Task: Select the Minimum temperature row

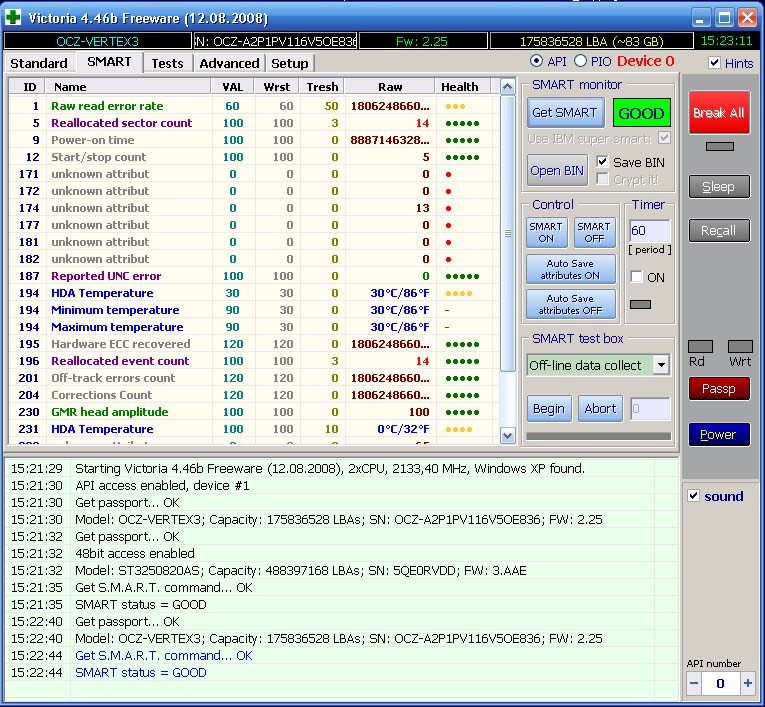Action: (254, 310)
